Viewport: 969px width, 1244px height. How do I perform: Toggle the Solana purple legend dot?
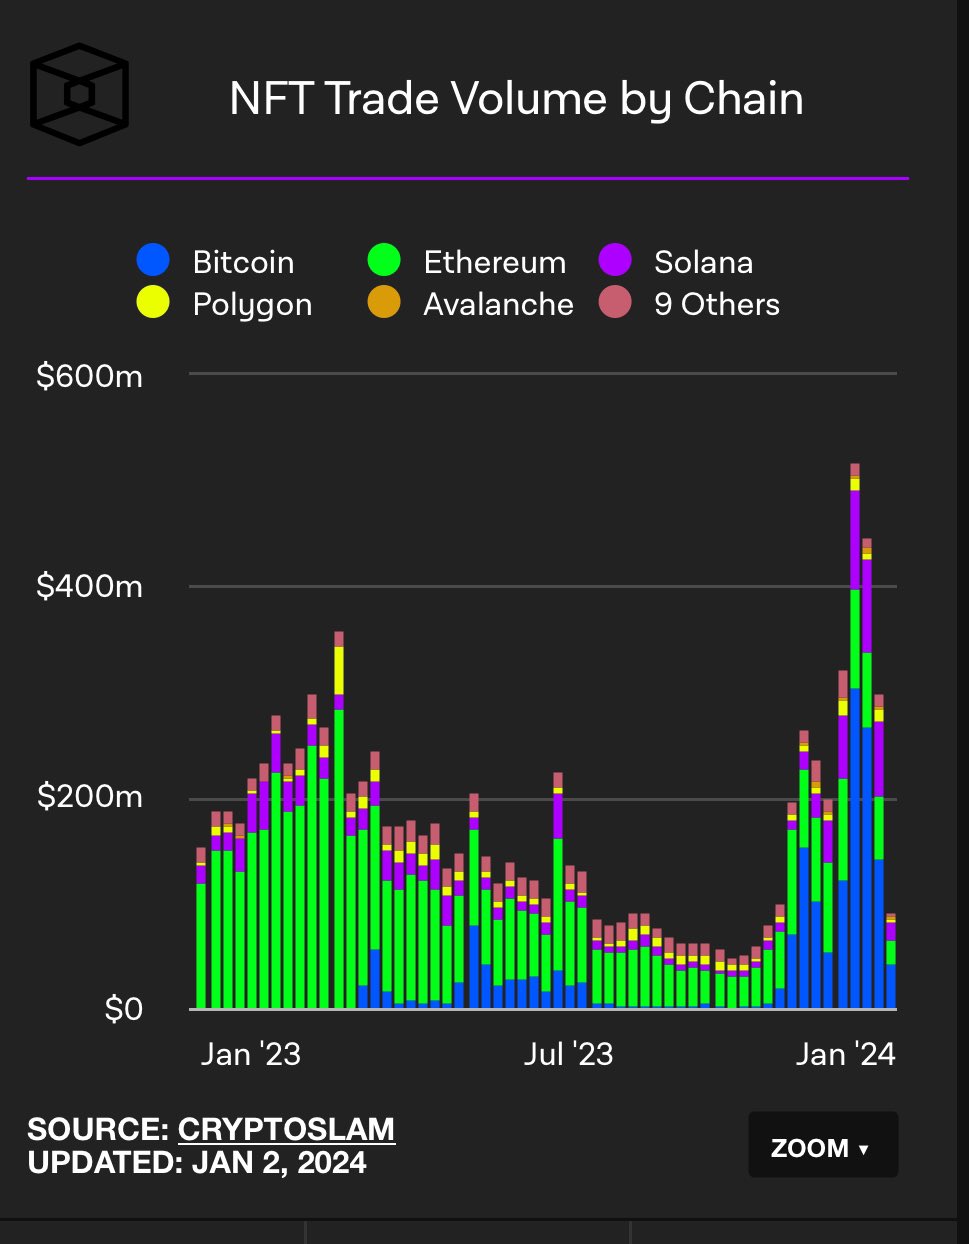(615, 261)
